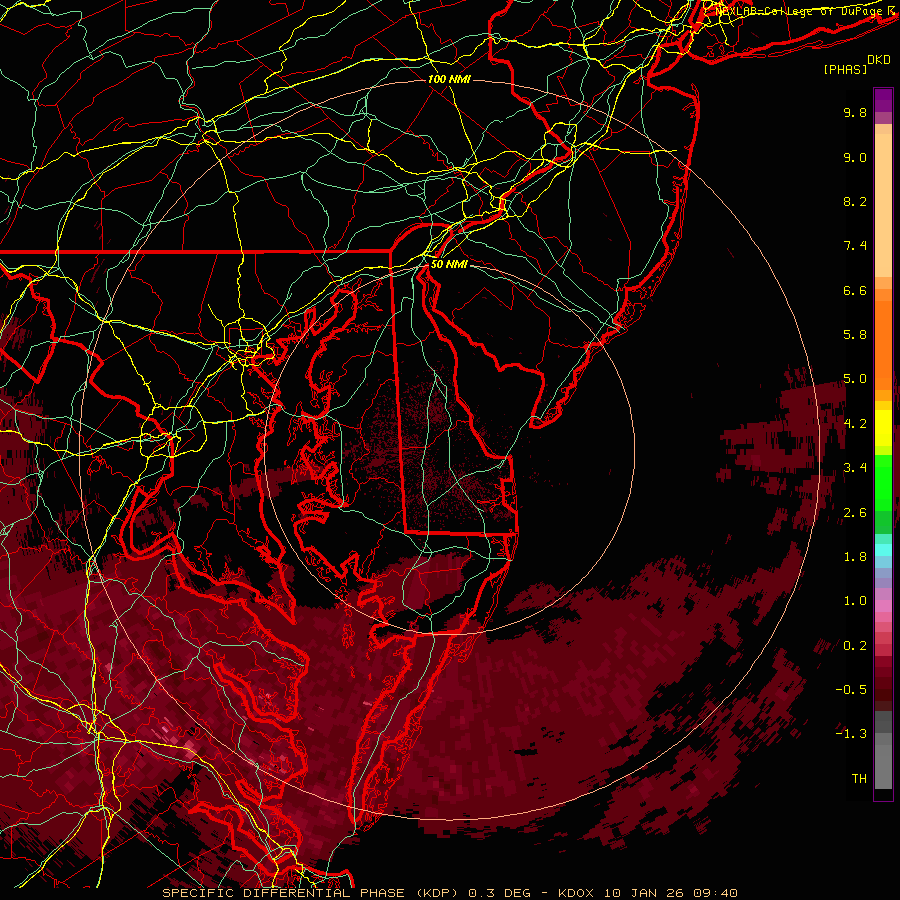Select the -0.5 value on the scale
The image size is (900, 900).
pos(851,690)
